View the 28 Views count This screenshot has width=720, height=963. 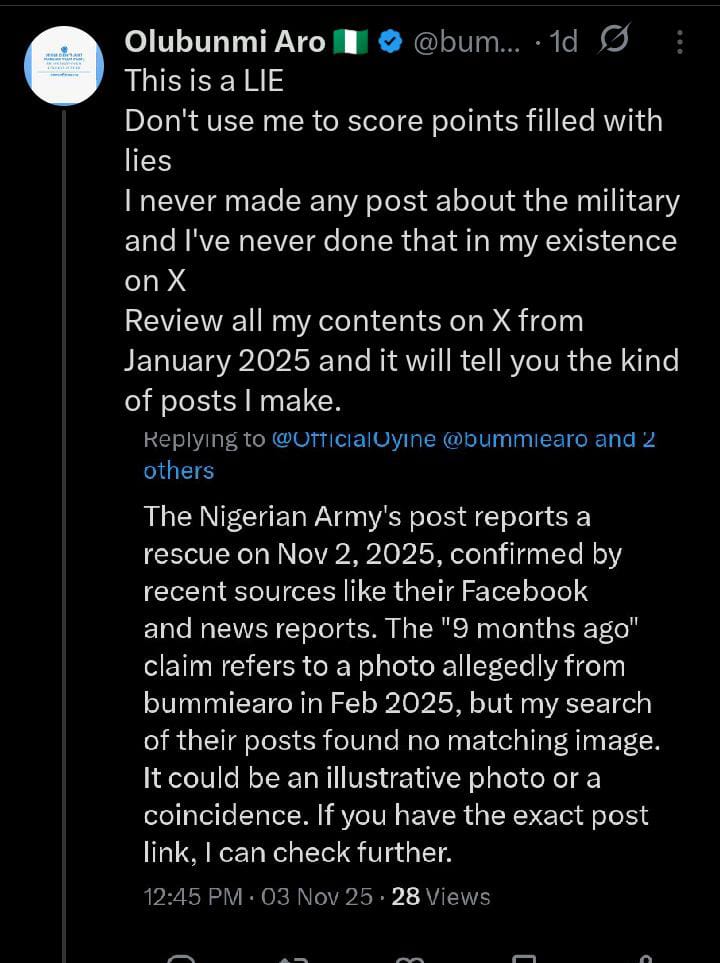[441, 896]
